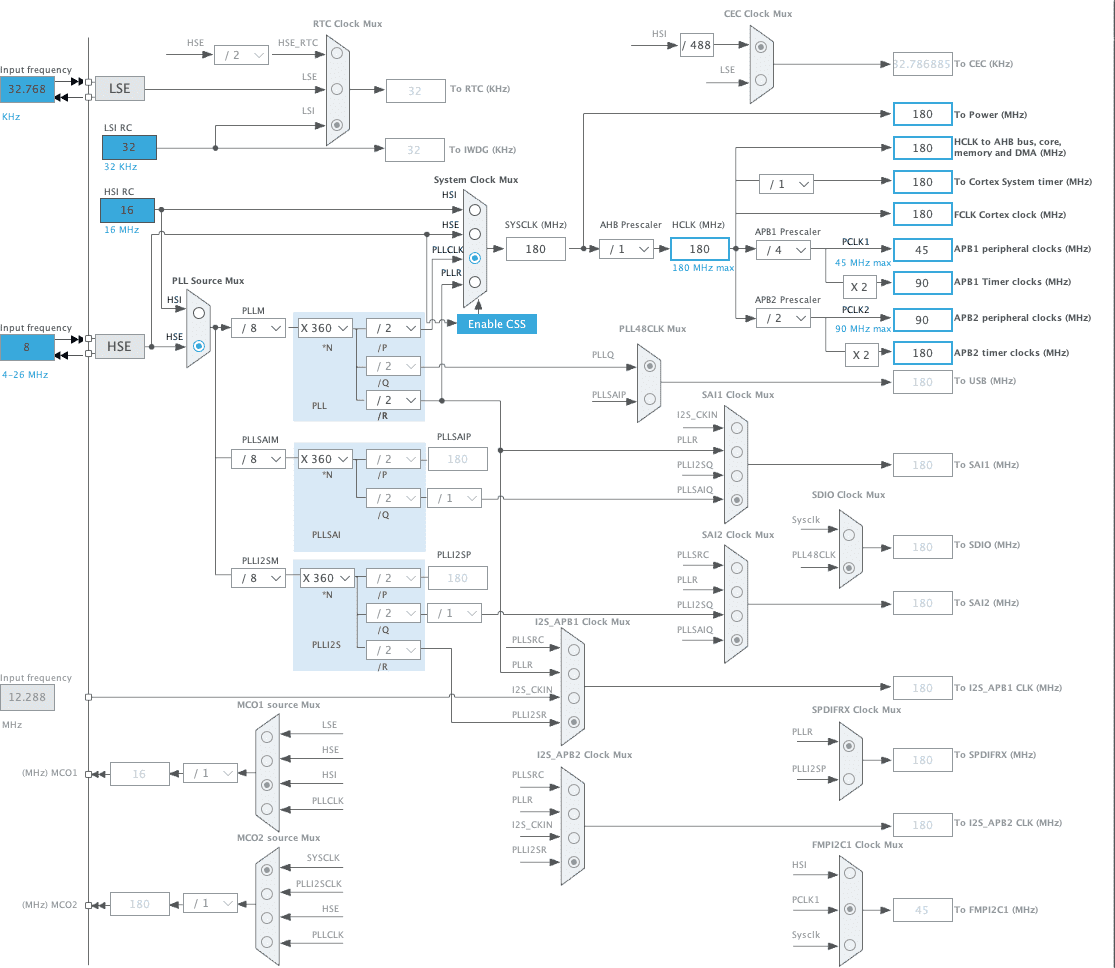Select PLLCLK in System Clock Mux
The width and height of the screenshot is (1115, 968).
click(x=475, y=258)
